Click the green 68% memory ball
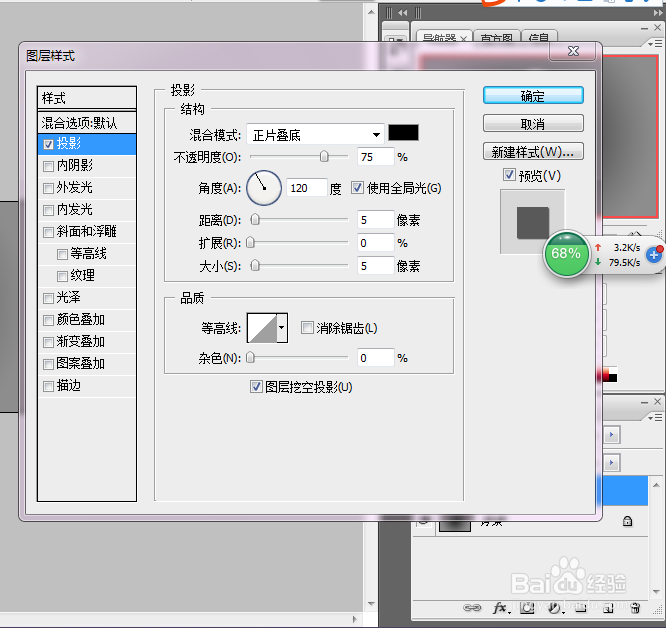This screenshot has height=628, width=666. click(x=566, y=253)
